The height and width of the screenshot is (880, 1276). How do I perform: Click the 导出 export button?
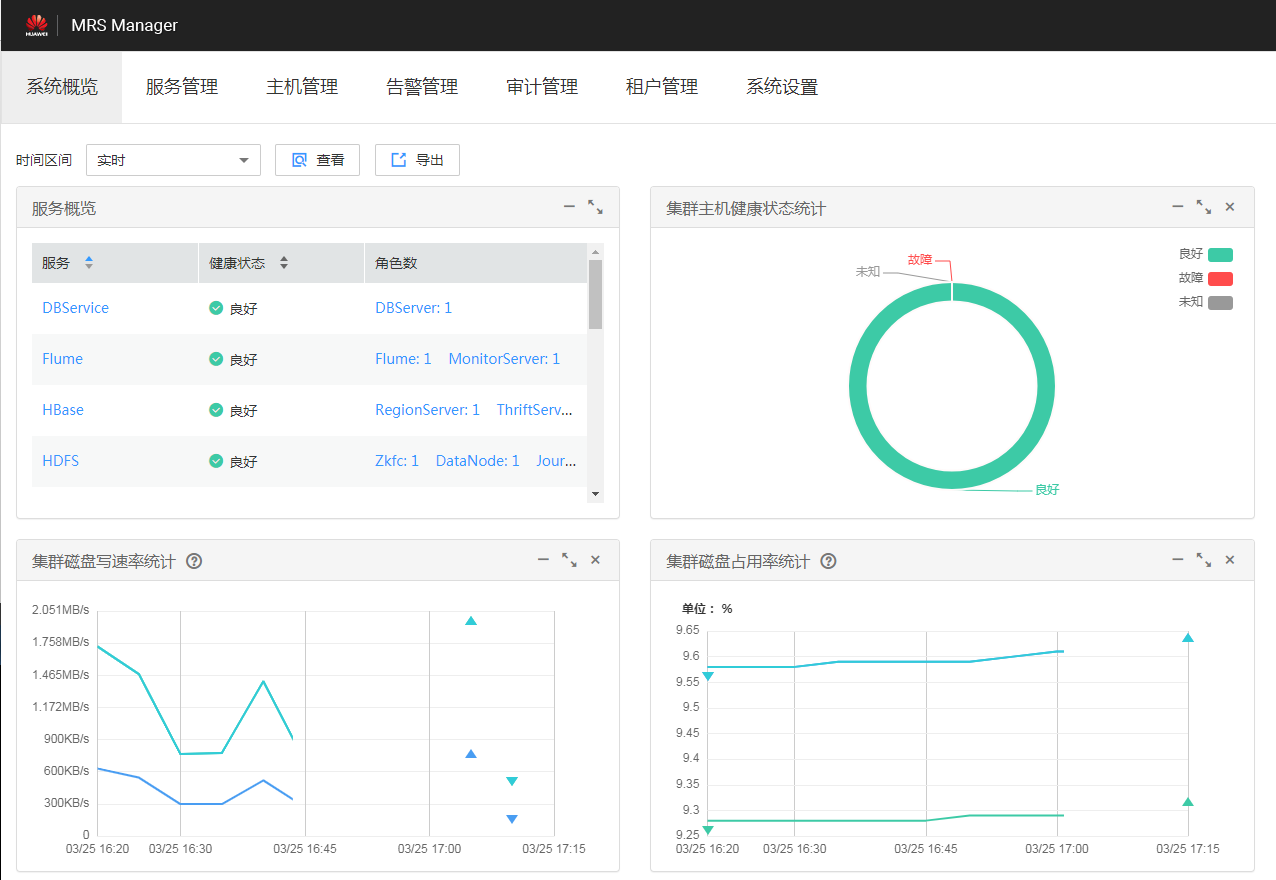417,160
